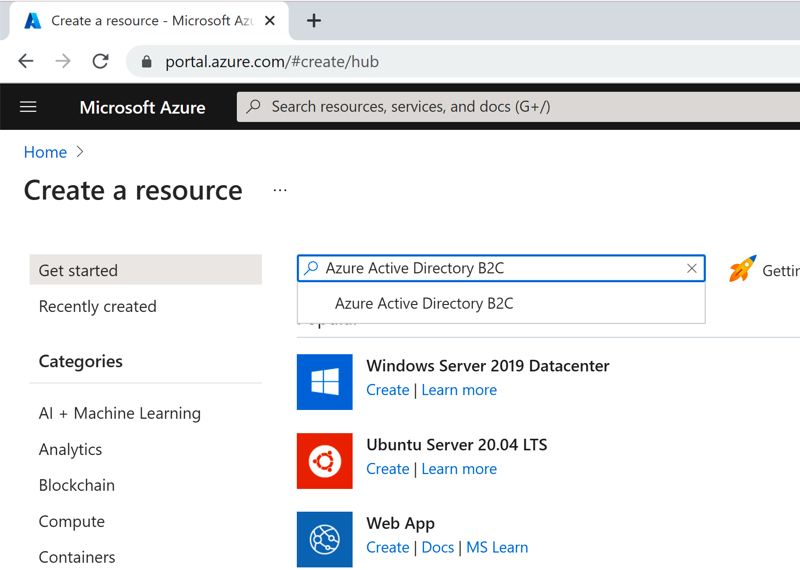Select Blockchain category

(77, 485)
